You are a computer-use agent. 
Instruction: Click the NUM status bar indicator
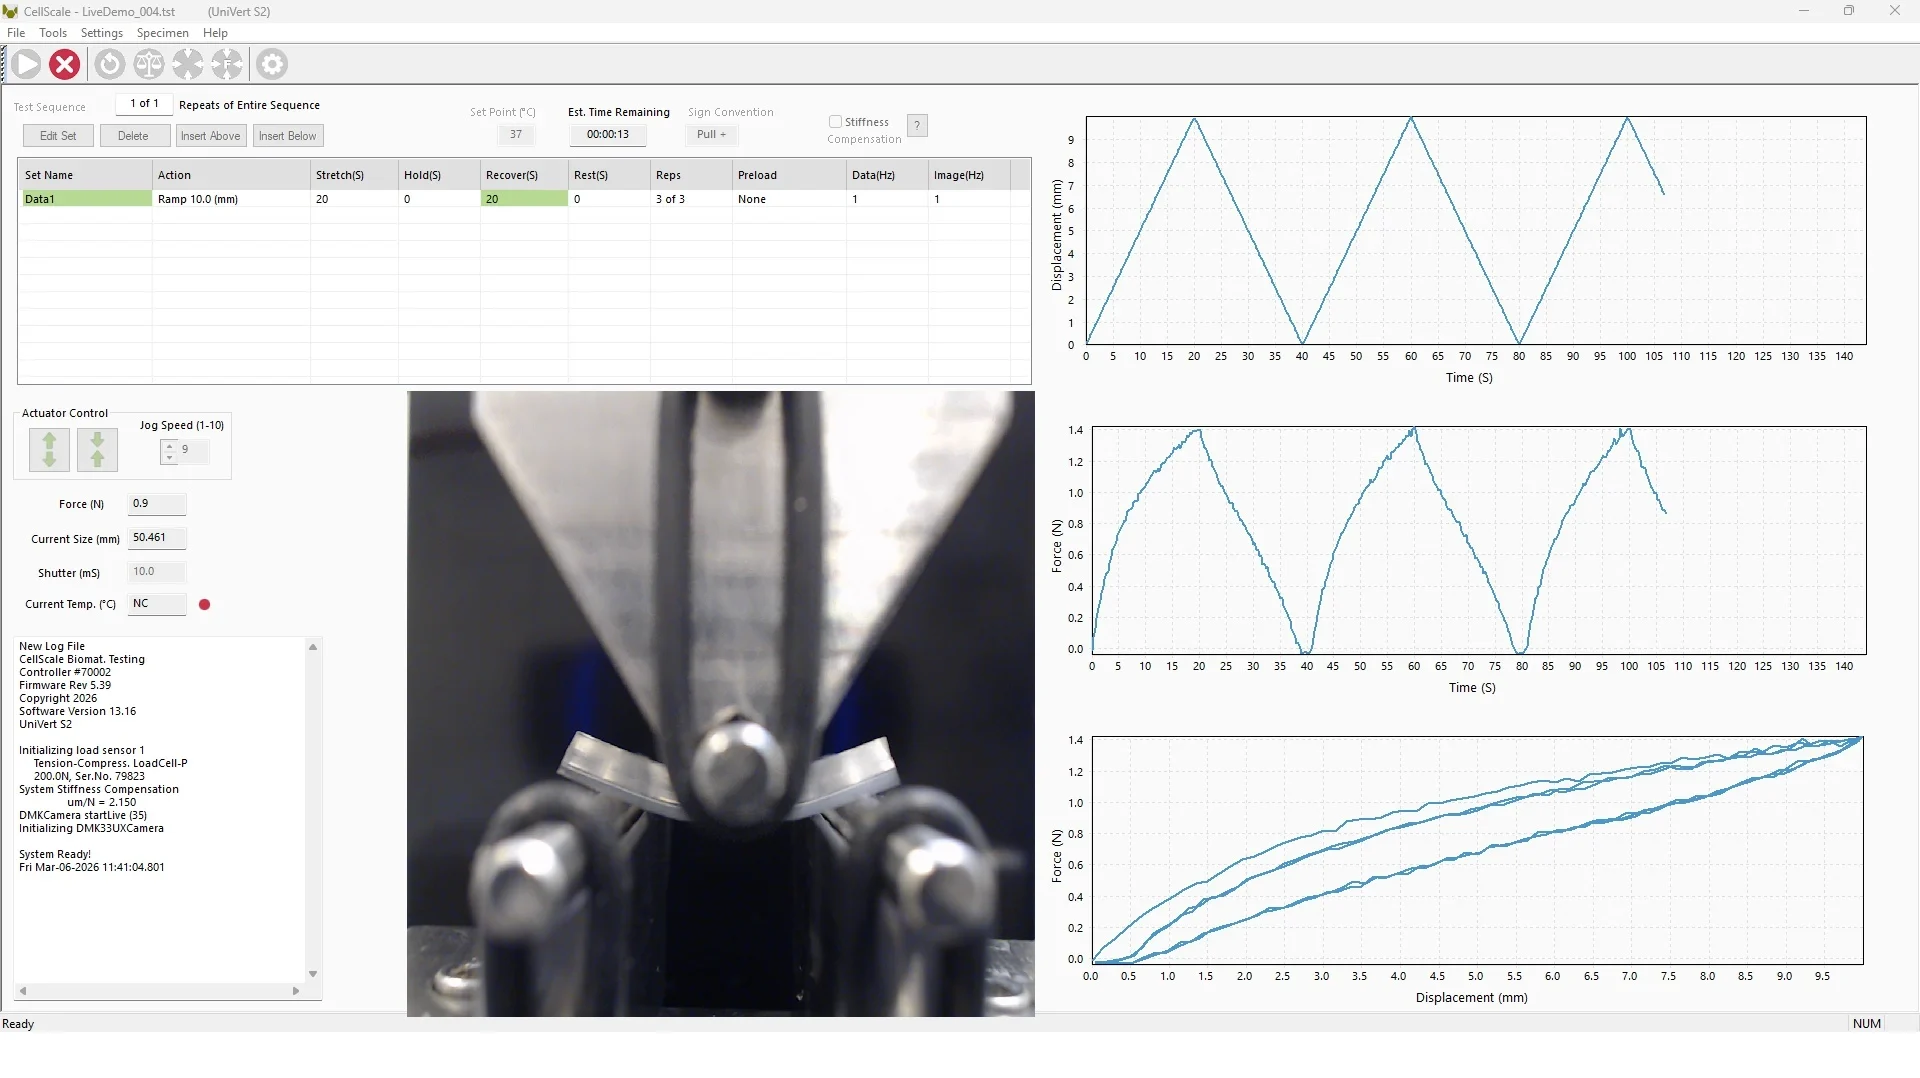pos(1866,1024)
